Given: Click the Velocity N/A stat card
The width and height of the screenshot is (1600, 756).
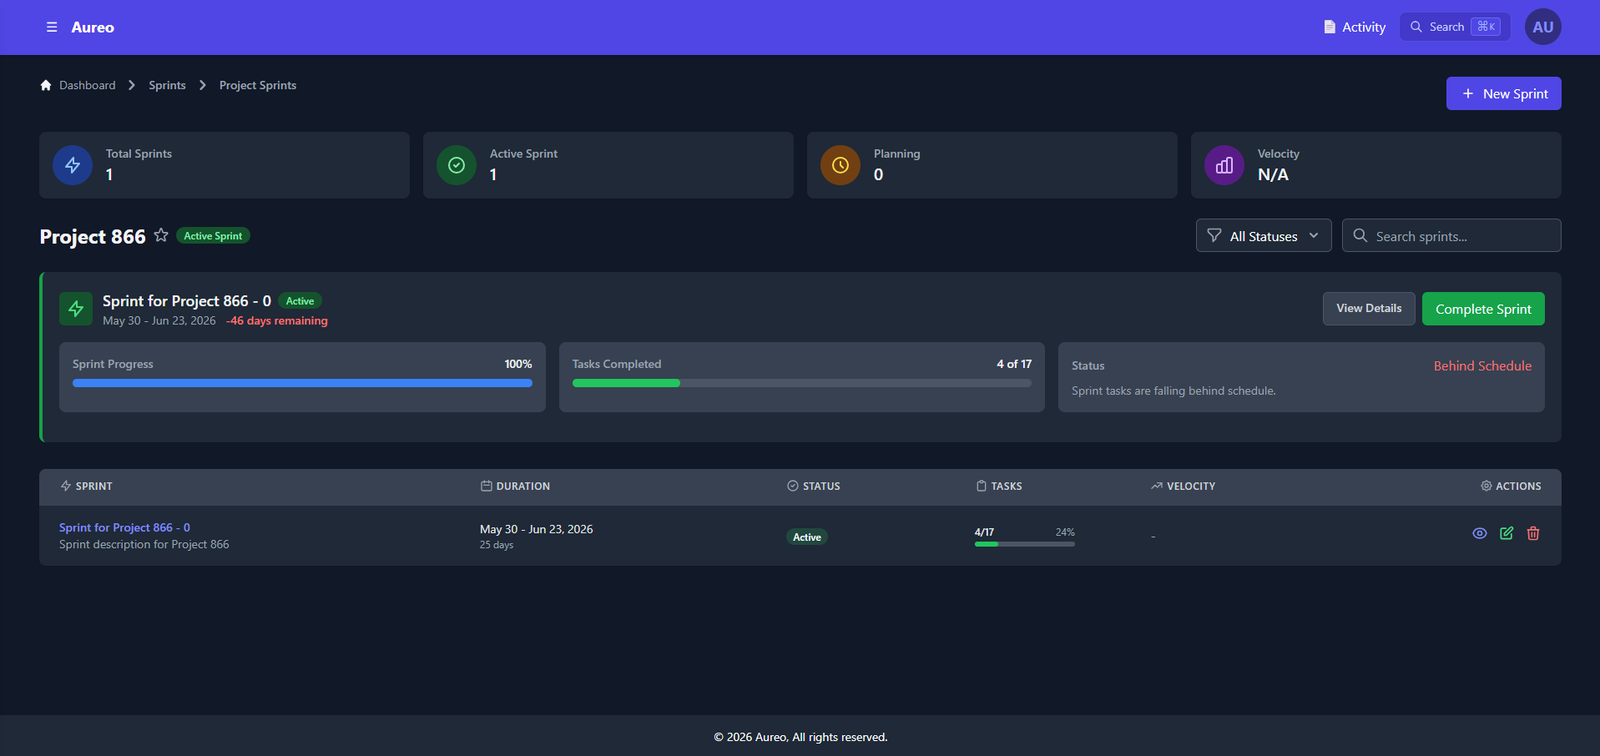Looking at the screenshot, I should pos(1375,165).
